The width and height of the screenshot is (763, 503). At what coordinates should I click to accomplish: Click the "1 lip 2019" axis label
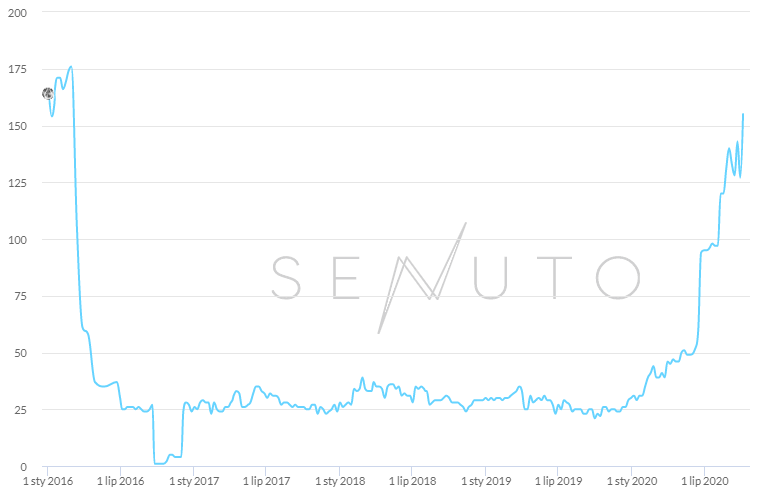coord(558,481)
